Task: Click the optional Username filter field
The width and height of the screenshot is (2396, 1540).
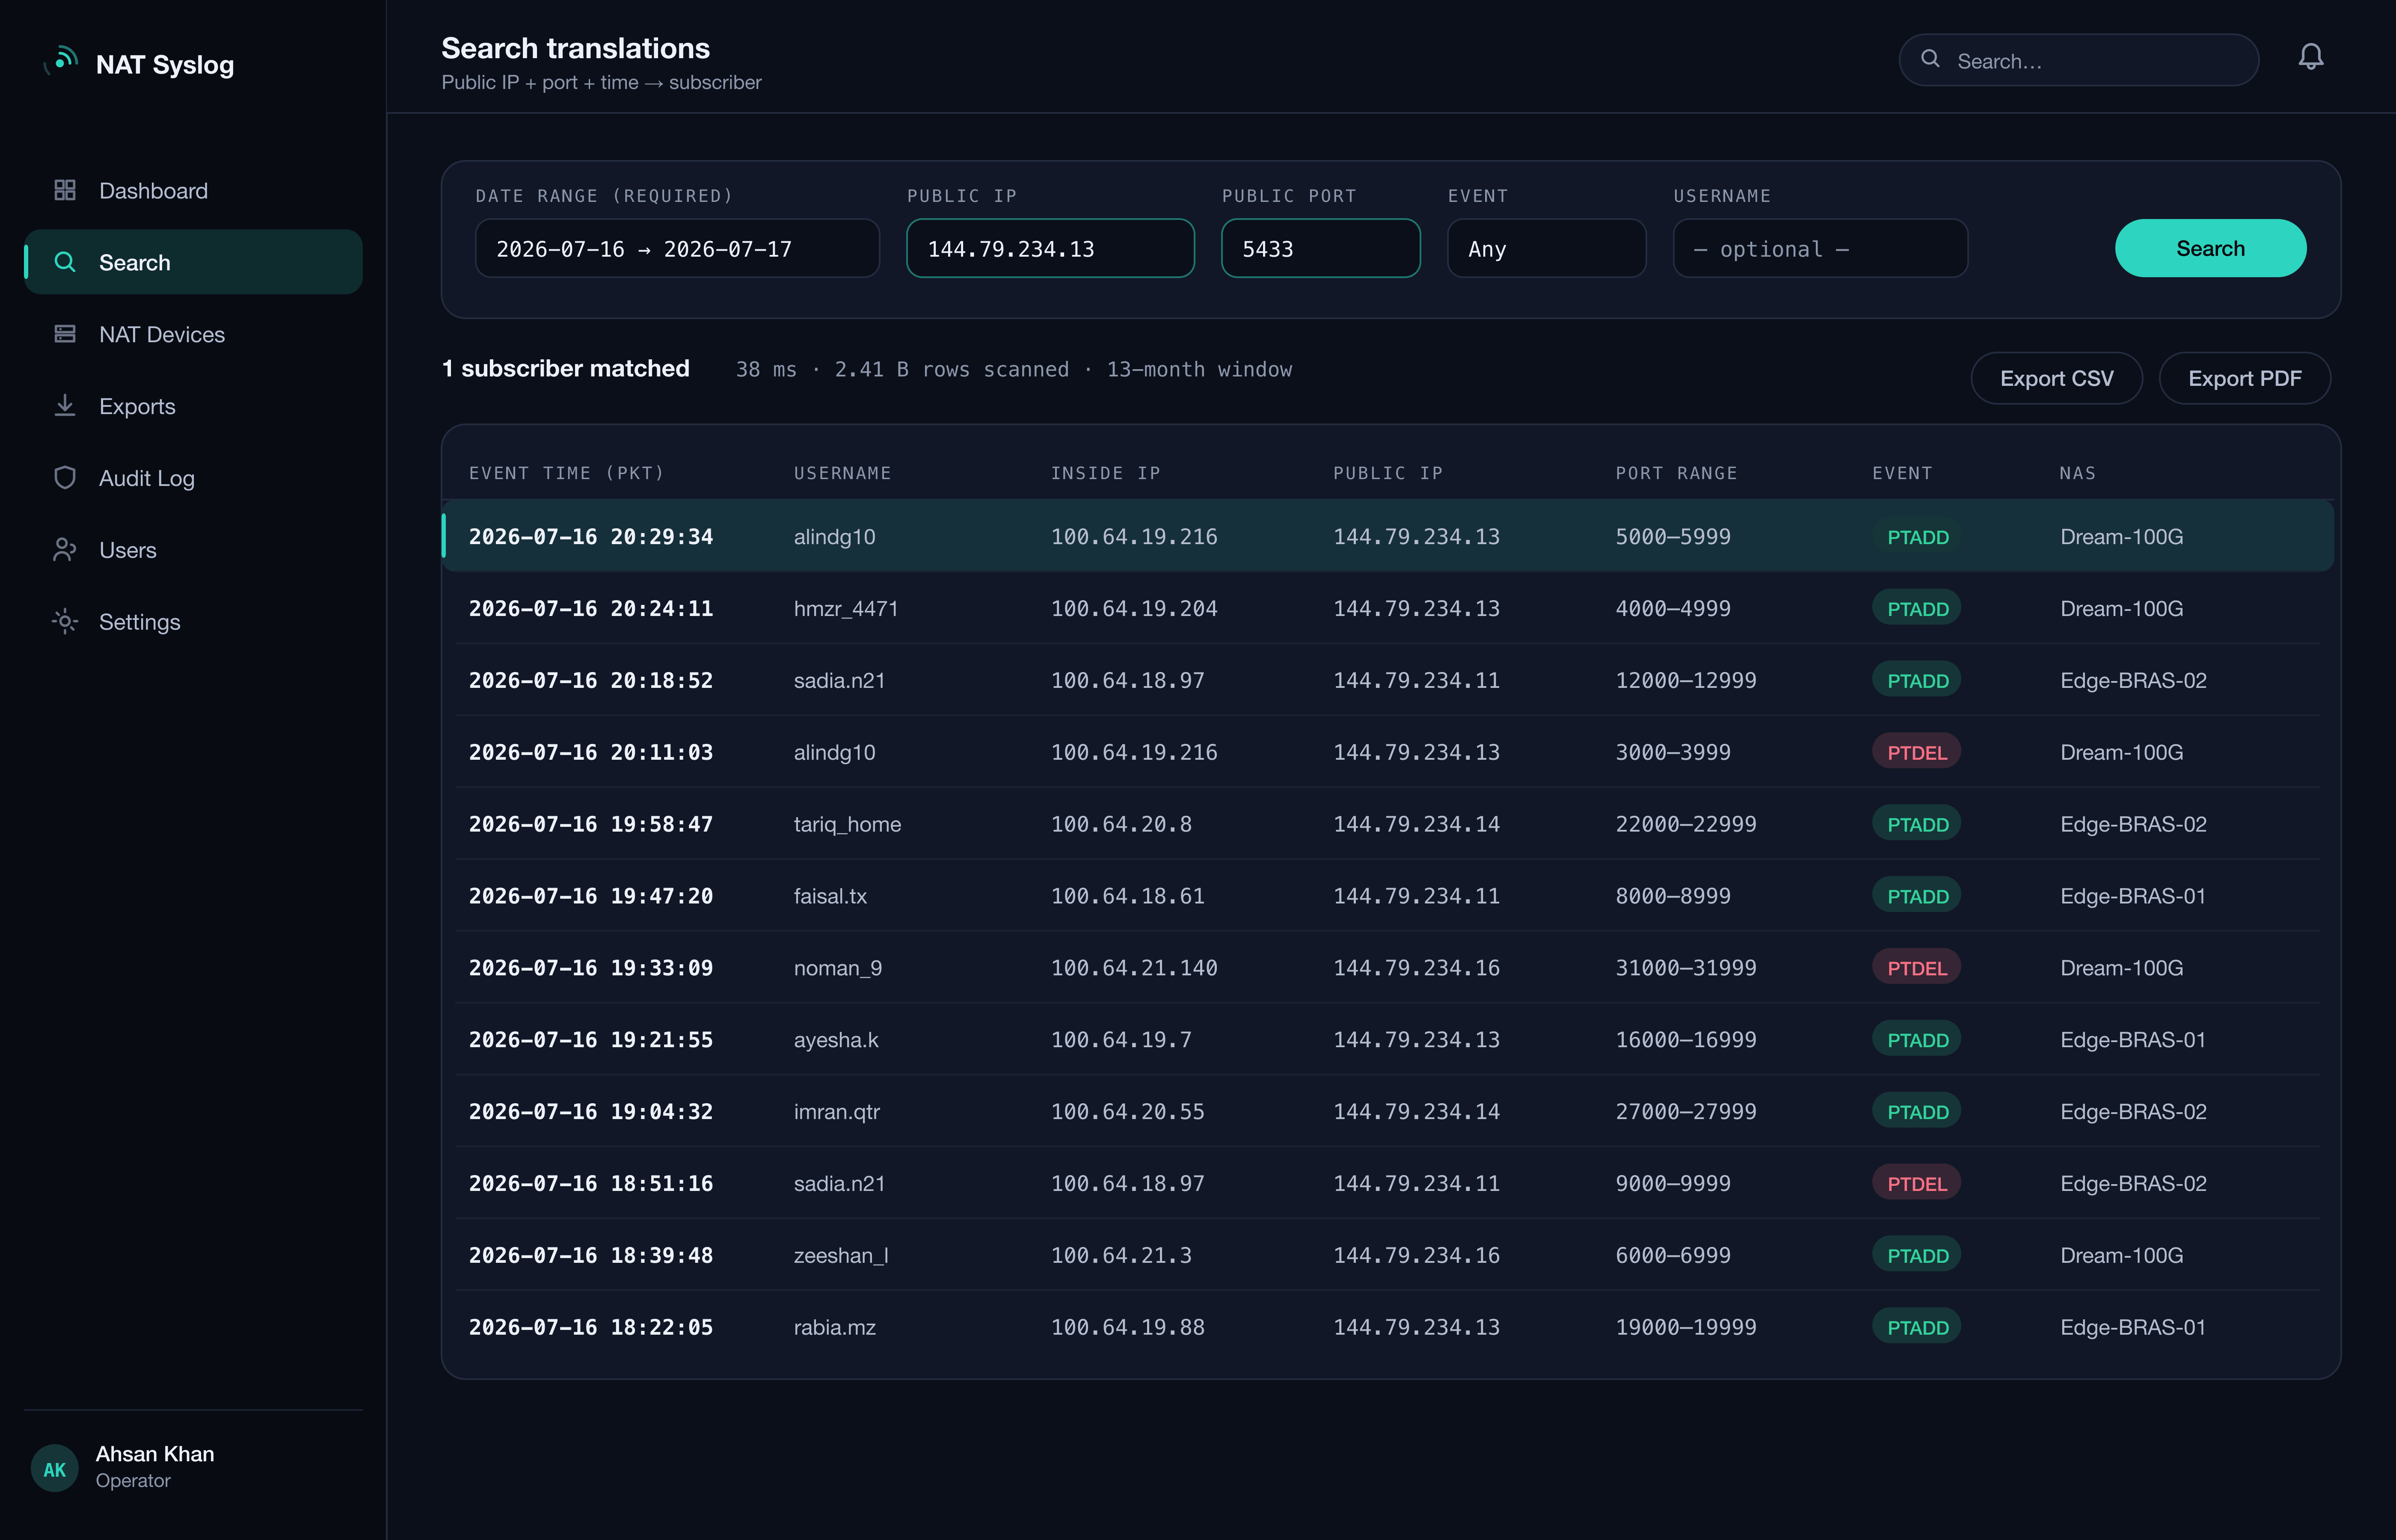Action: tap(1820, 248)
